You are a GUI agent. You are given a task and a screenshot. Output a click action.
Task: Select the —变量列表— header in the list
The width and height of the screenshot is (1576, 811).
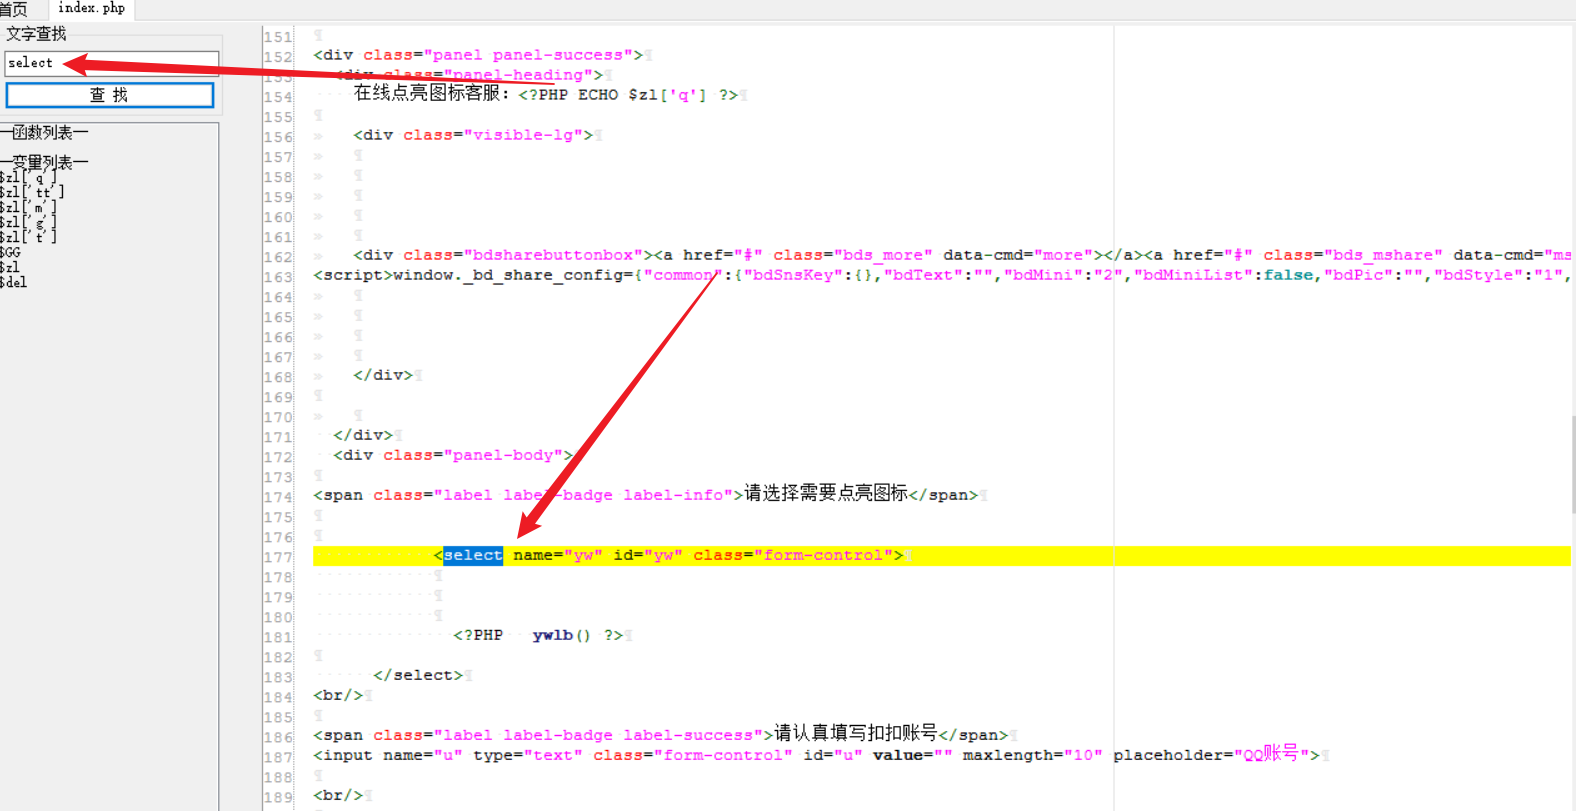[x=44, y=162]
